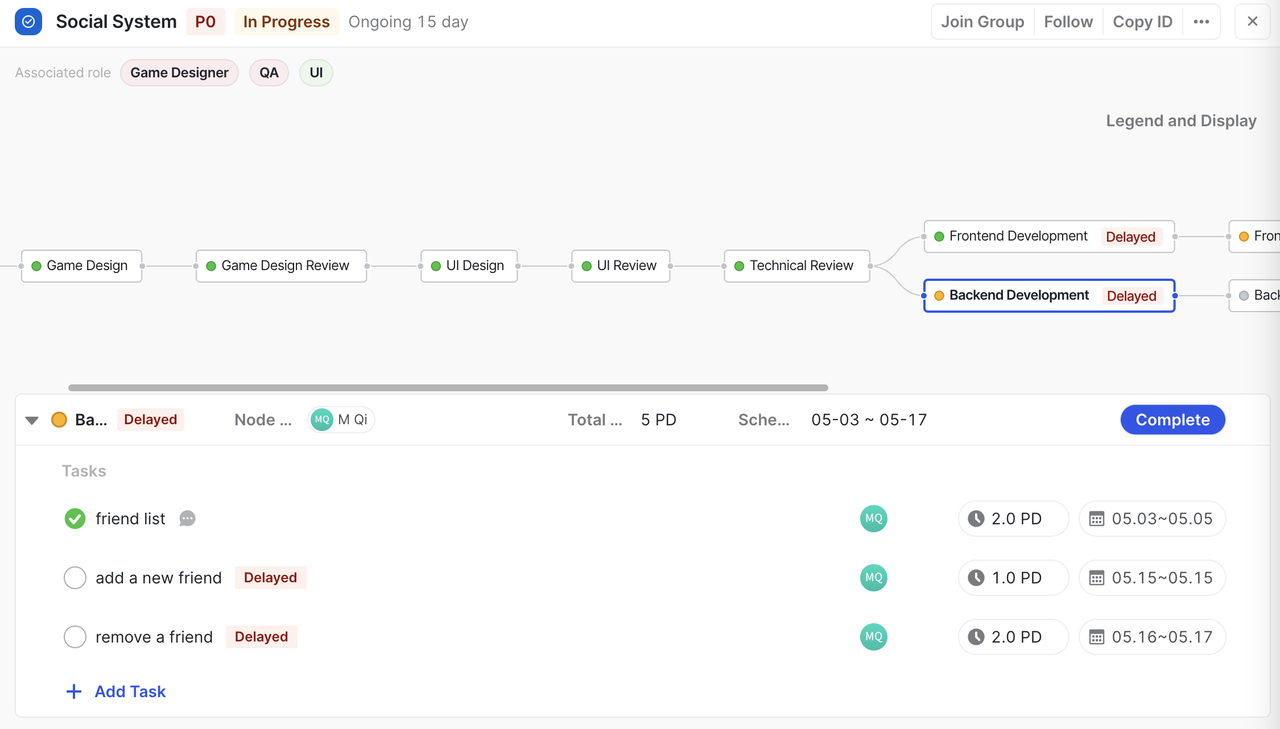Change the In Progress status tag

click(286, 22)
